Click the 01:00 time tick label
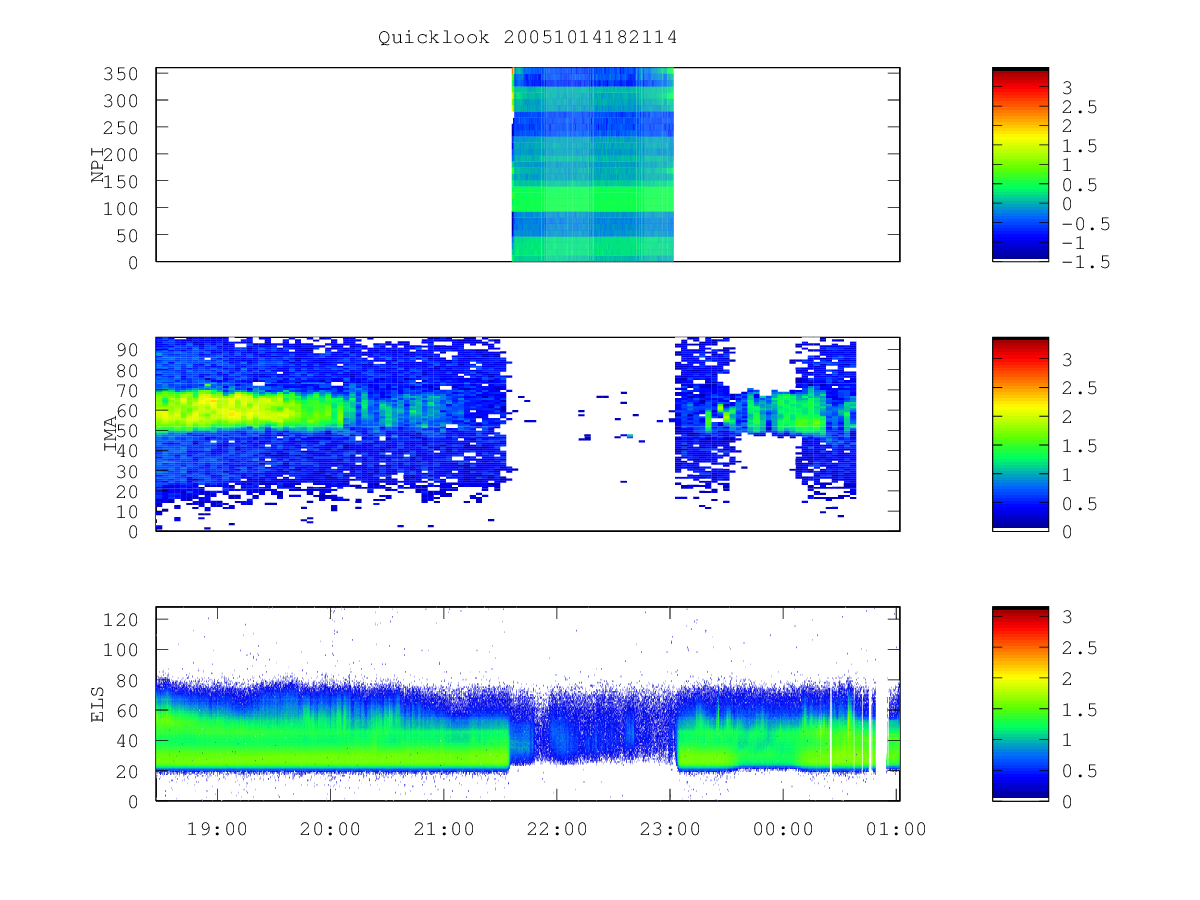The width and height of the screenshot is (1200, 900). (x=895, y=829)
